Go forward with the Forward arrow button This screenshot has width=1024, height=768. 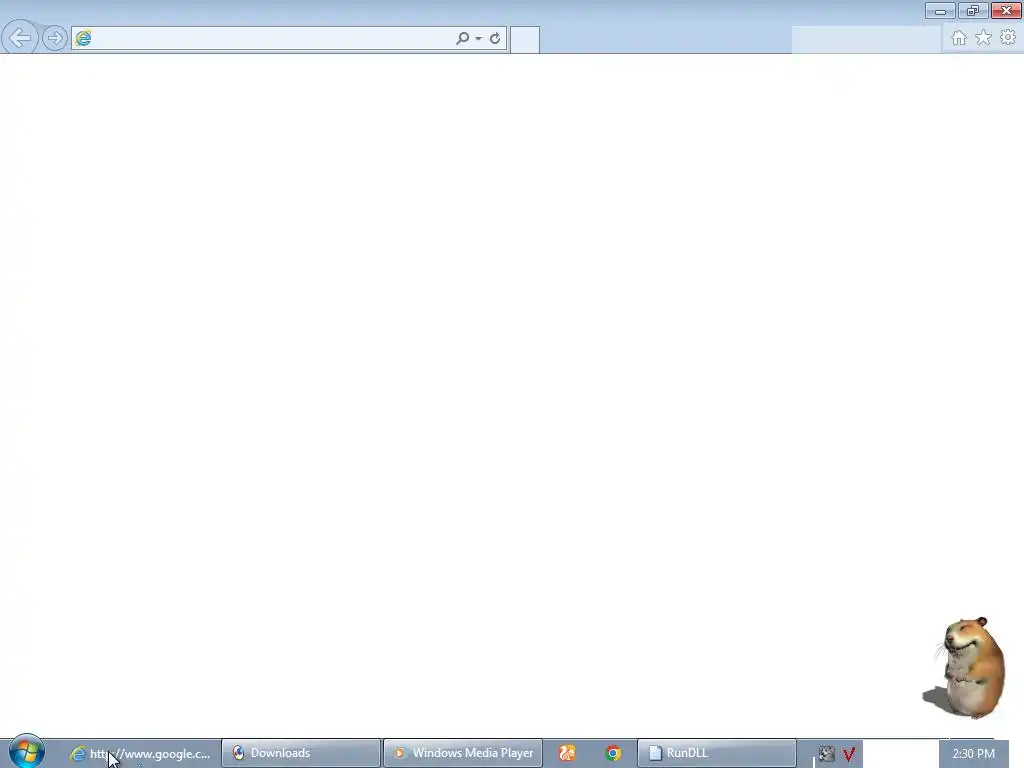(55, 38)
